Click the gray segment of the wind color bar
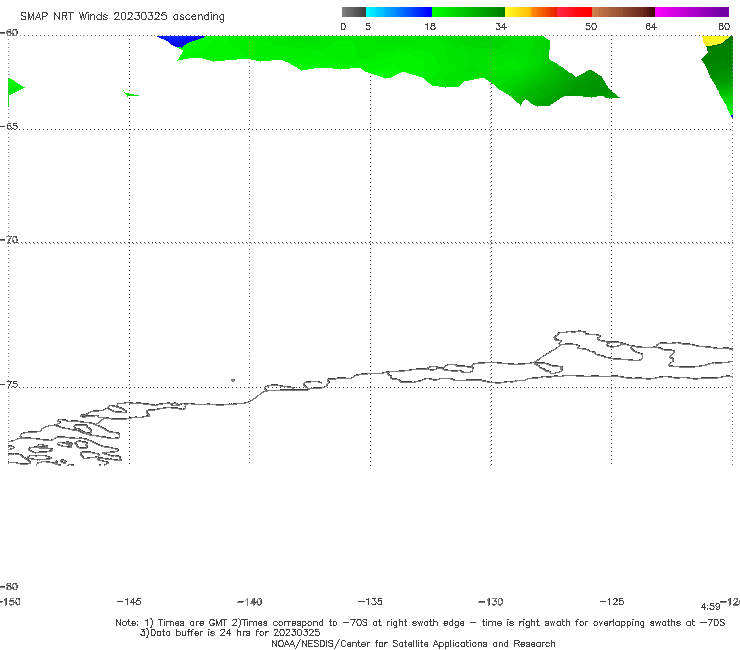 pos(354,12)
